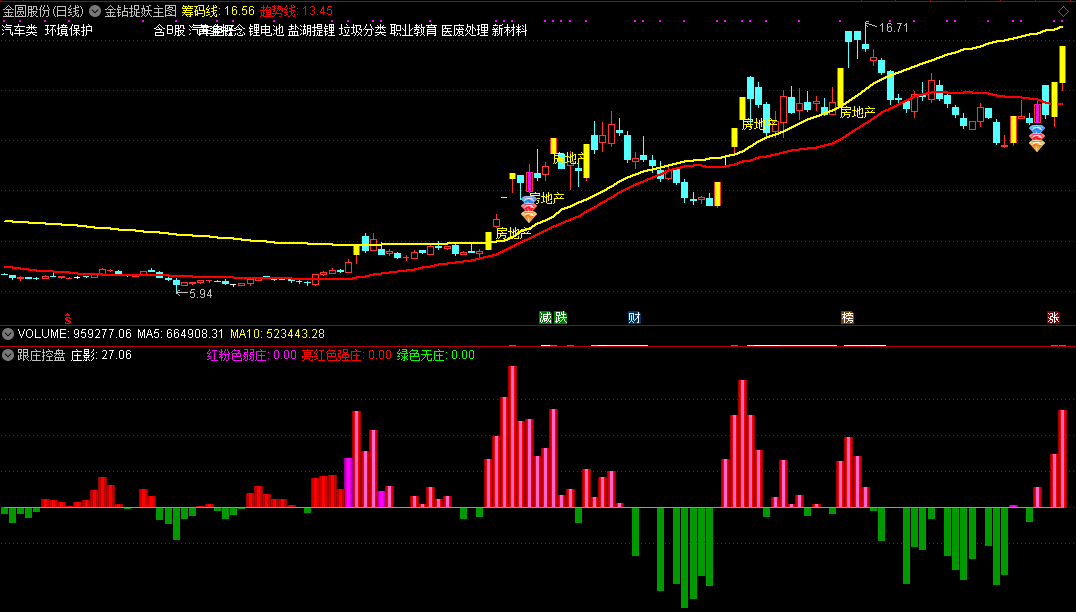
Task: Click the deepest green bar in 跟庄控盘 panel
Action: click(684, 558)
